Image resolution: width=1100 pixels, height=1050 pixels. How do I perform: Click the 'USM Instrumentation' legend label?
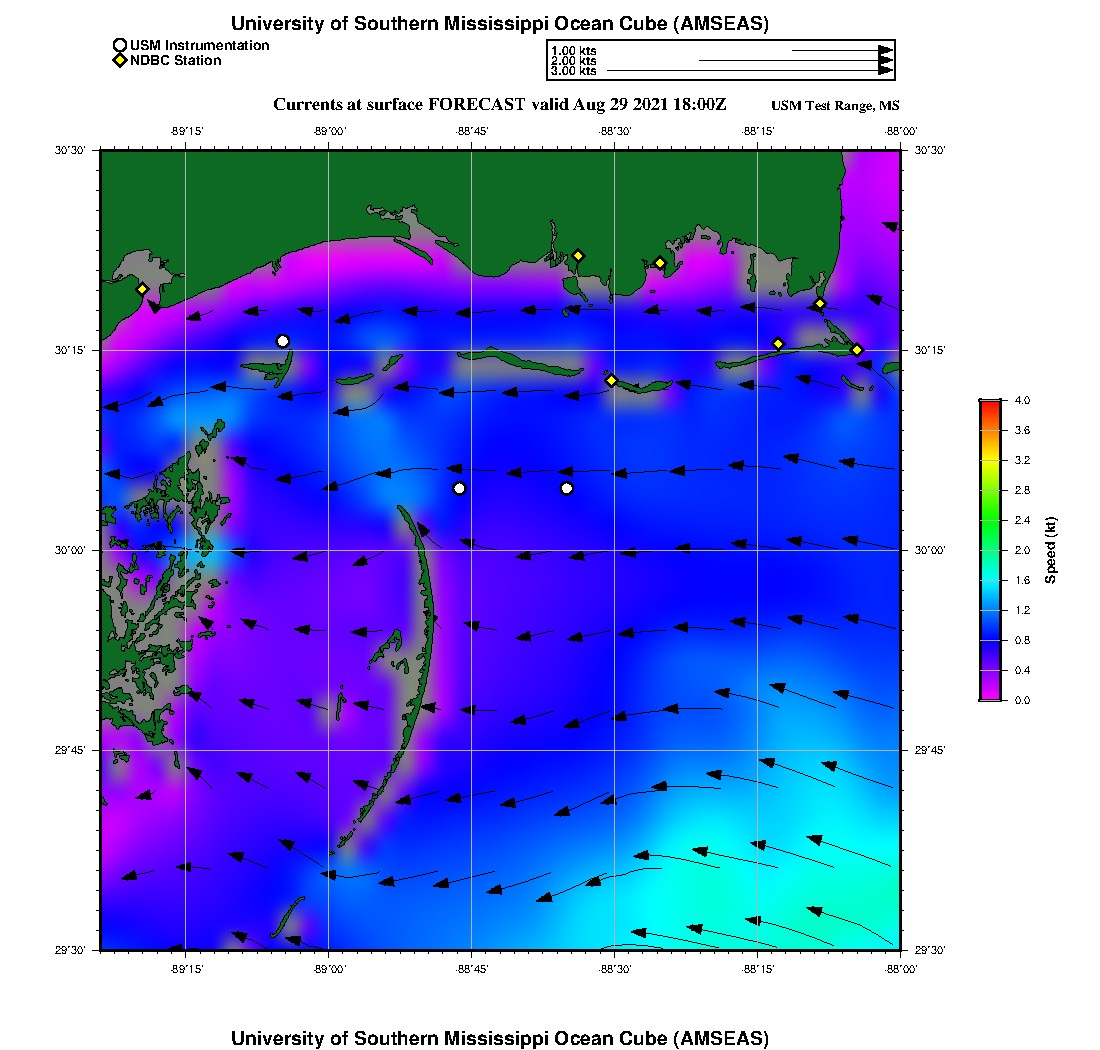coord(199,45)
